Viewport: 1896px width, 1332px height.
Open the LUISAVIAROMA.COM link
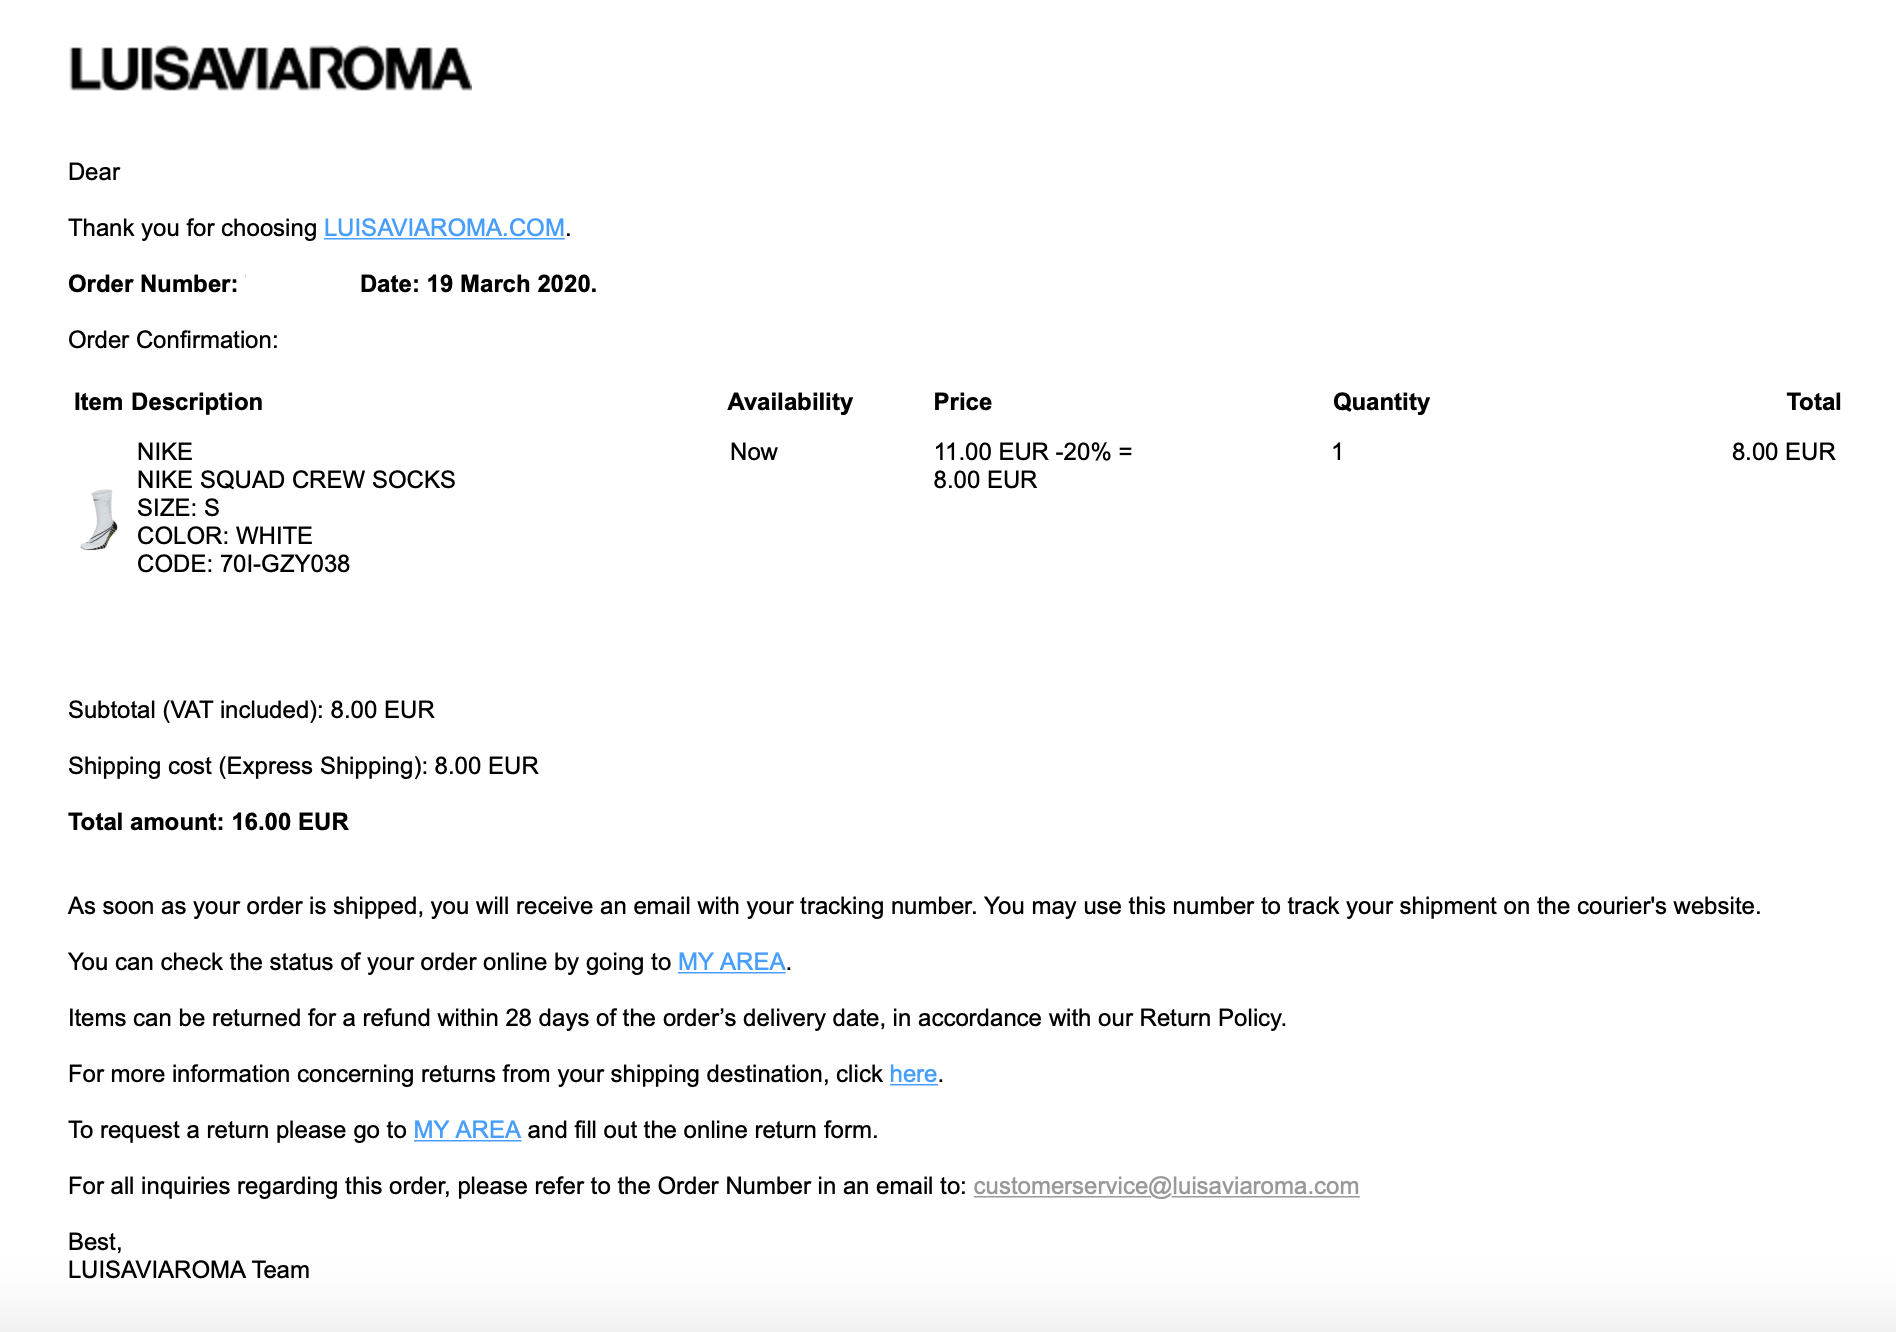tap(444, 228)
